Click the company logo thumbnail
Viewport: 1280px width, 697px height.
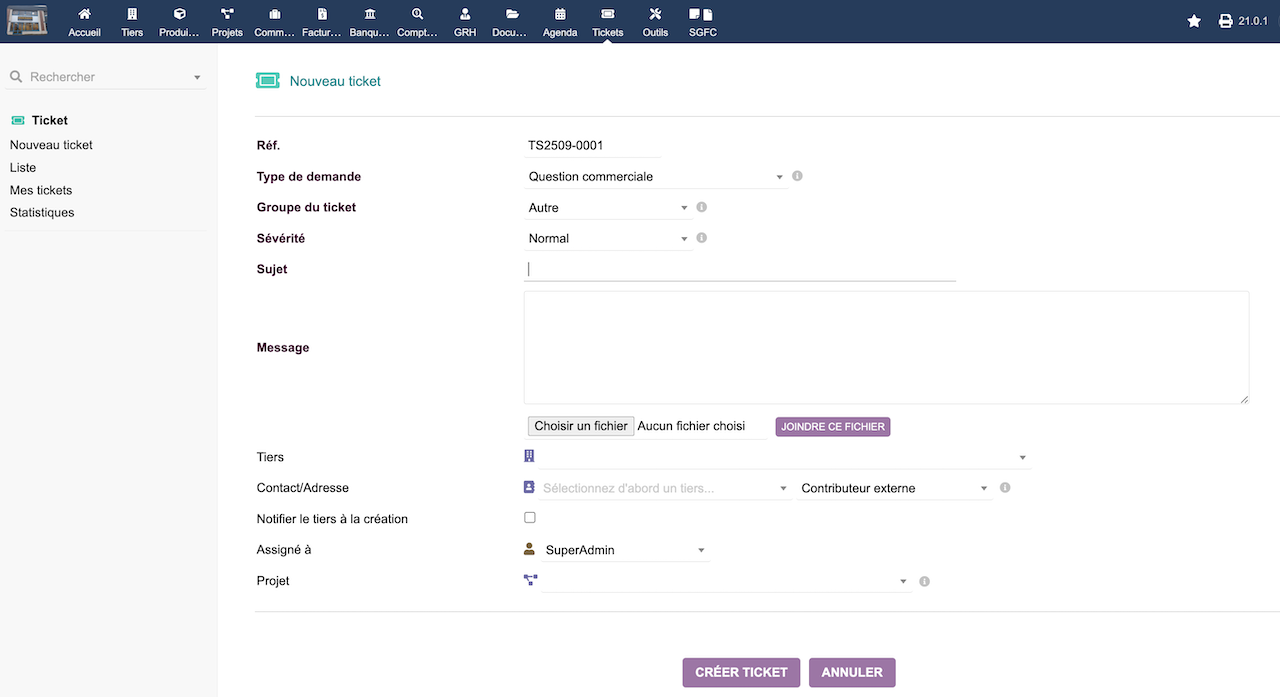coord(27,20)
